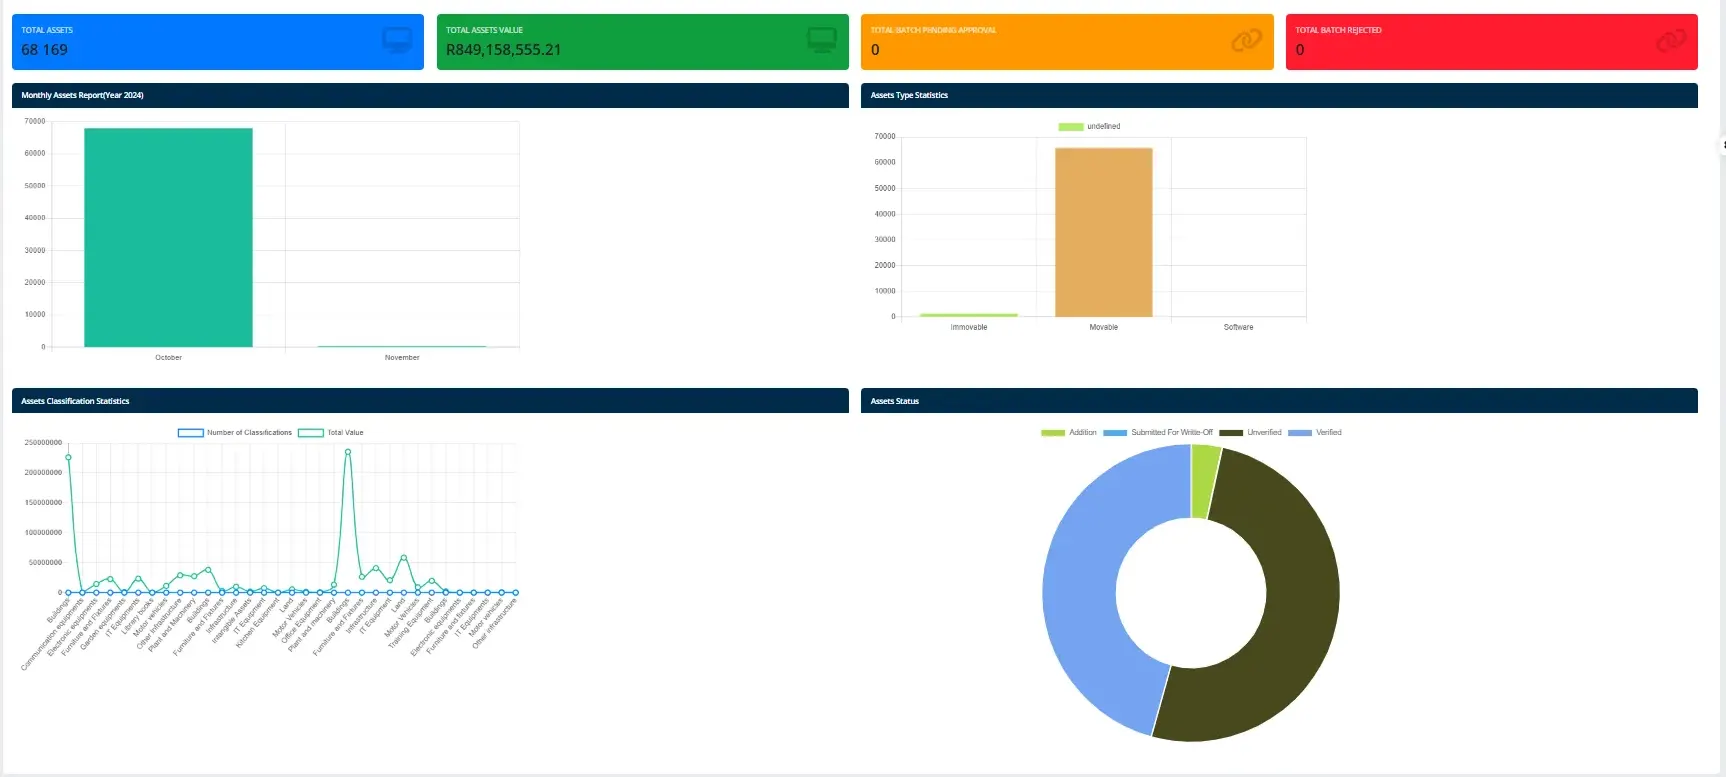
Task: Toggle the 'Verified' legend item
Action: click(x=1315, y=433)
